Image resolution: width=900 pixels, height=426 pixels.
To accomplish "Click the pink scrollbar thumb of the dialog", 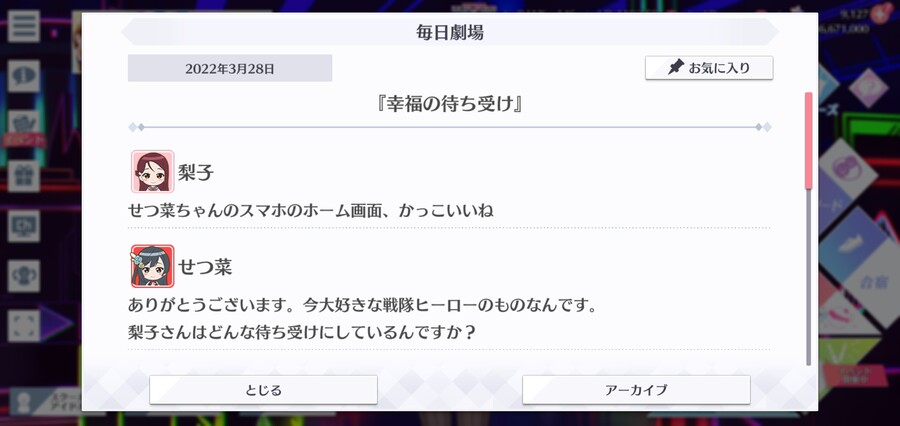I will pos(808,140).
